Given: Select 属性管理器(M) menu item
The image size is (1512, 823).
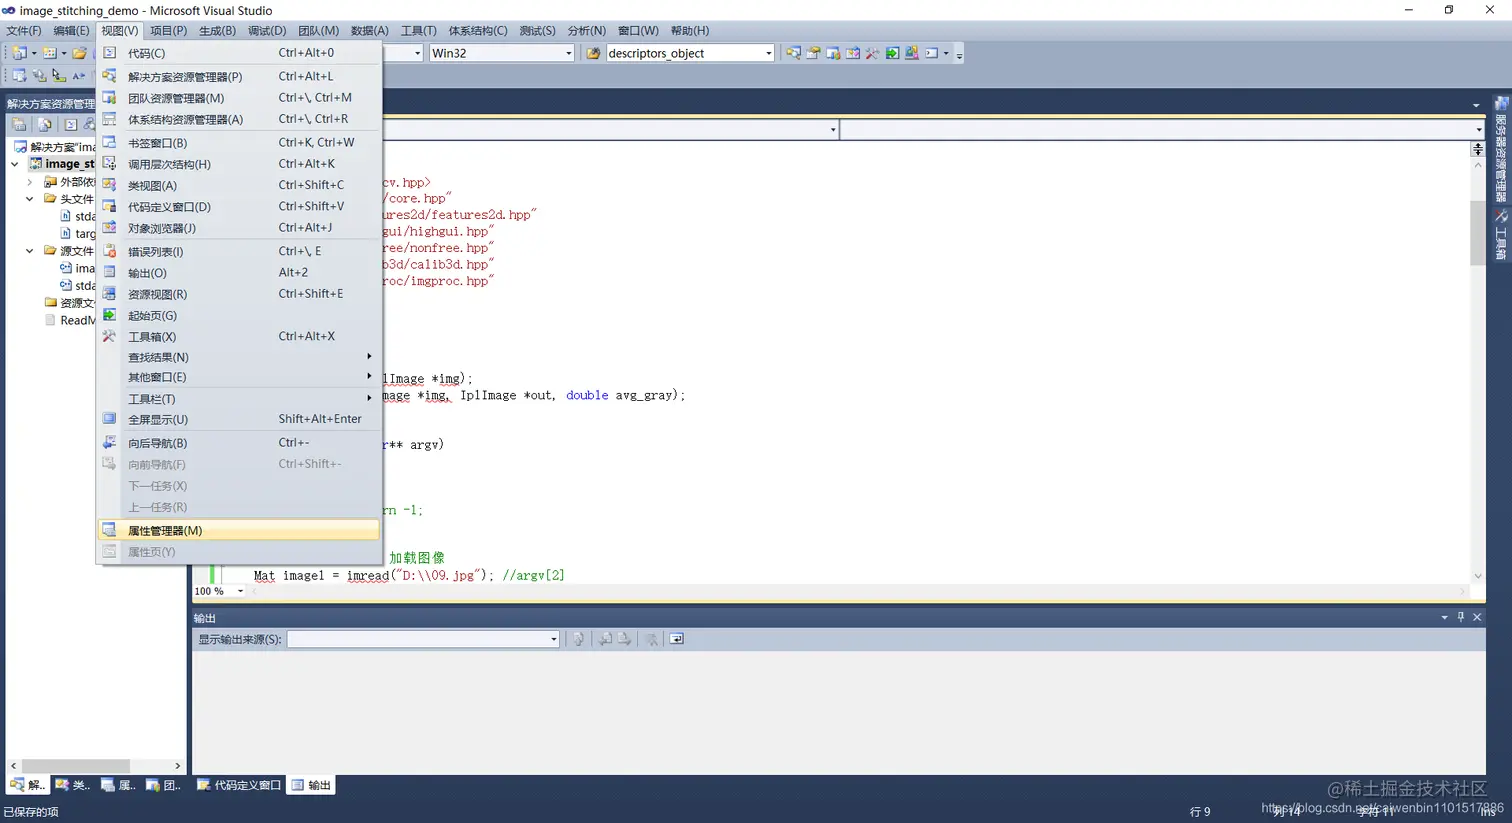Looking at the screenshot, I should point(239,530).
